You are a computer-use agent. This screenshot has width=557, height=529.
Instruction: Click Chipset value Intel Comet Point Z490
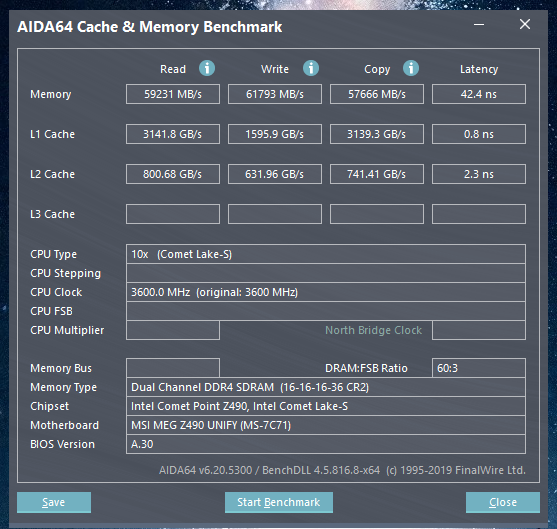click(326, 406)
